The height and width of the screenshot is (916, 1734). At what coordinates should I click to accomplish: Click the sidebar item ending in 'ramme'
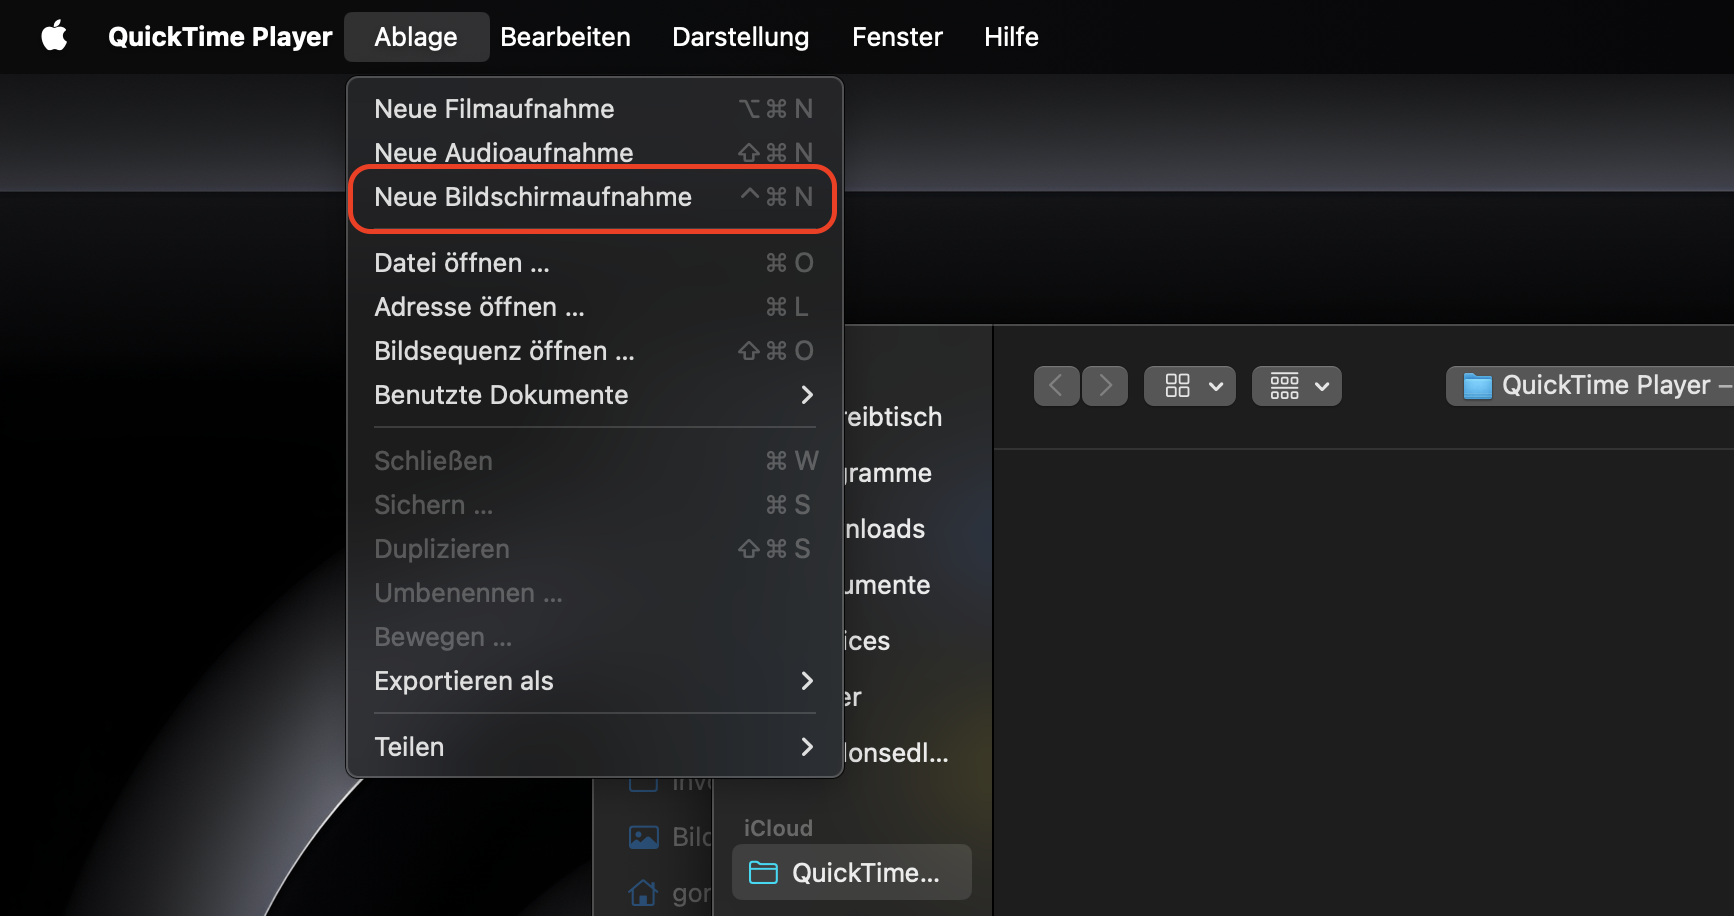pos(888,473)
